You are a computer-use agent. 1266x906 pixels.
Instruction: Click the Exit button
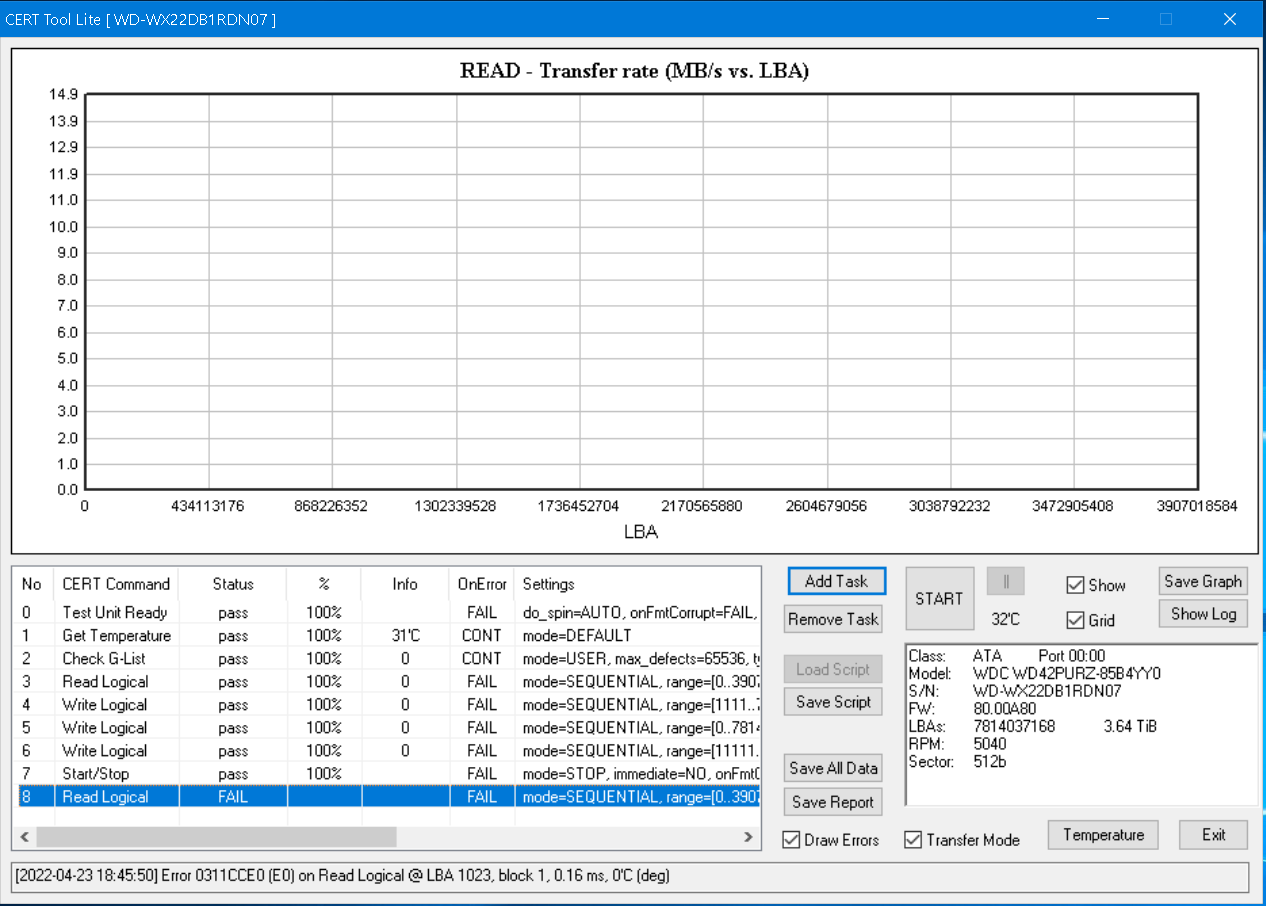pyautogui.click(x=1213, y=835)
